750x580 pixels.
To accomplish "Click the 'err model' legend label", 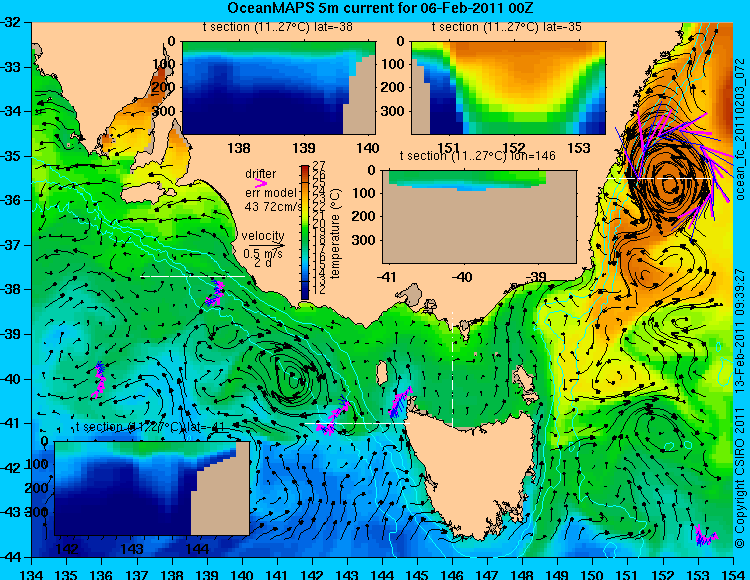I will tap(271, 193).
